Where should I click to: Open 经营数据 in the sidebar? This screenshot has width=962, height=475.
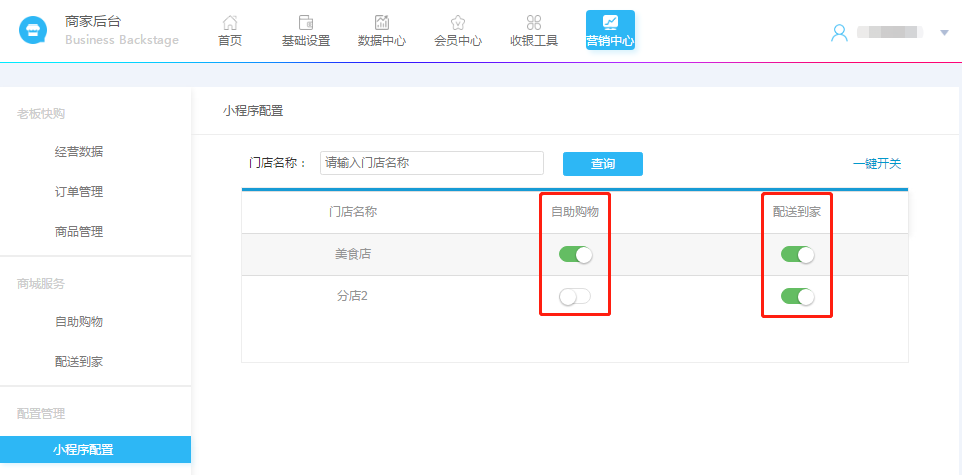tap(79, 152)
